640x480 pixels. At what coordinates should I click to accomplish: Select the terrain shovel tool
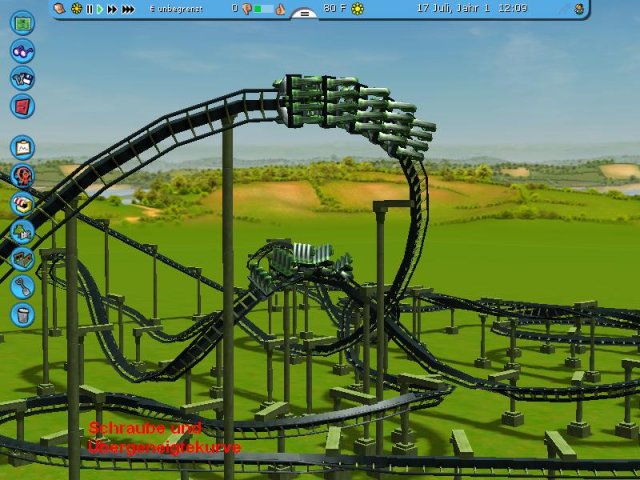22,287
